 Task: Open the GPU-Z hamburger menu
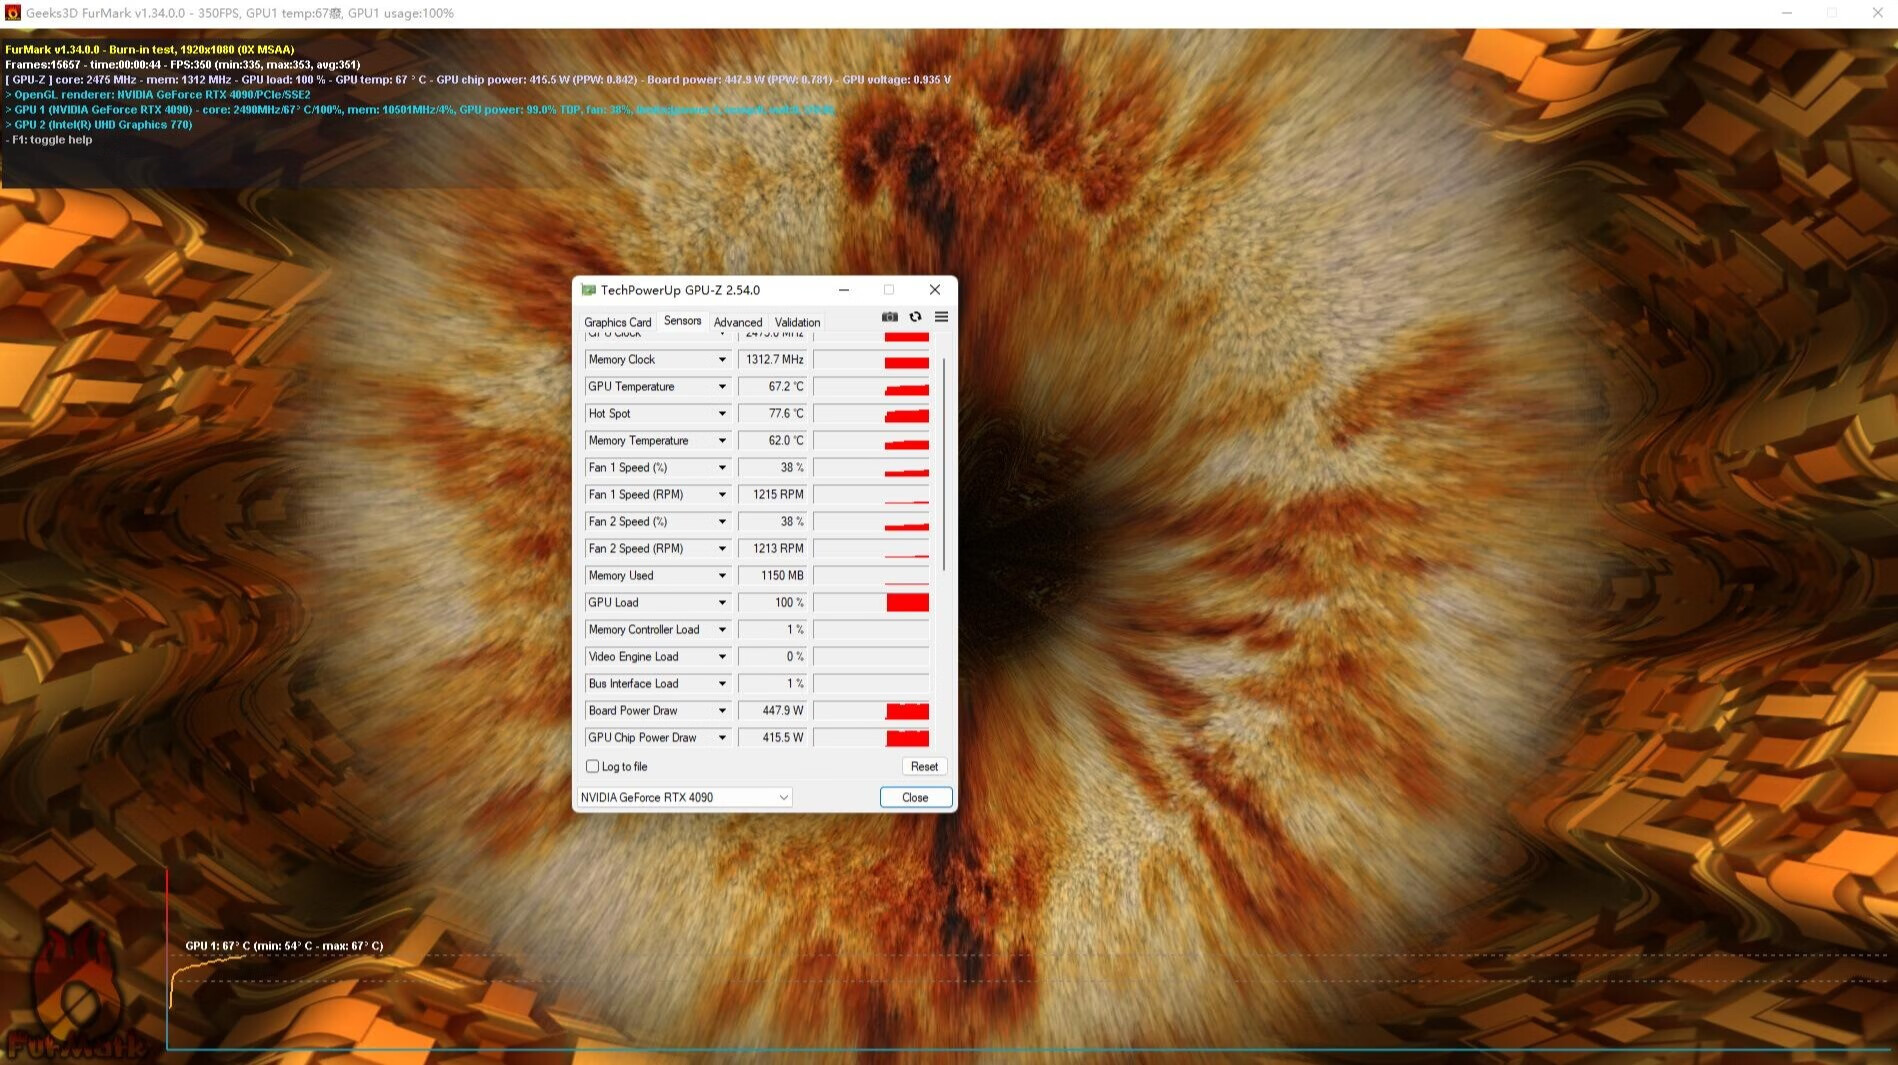[941, 317]
